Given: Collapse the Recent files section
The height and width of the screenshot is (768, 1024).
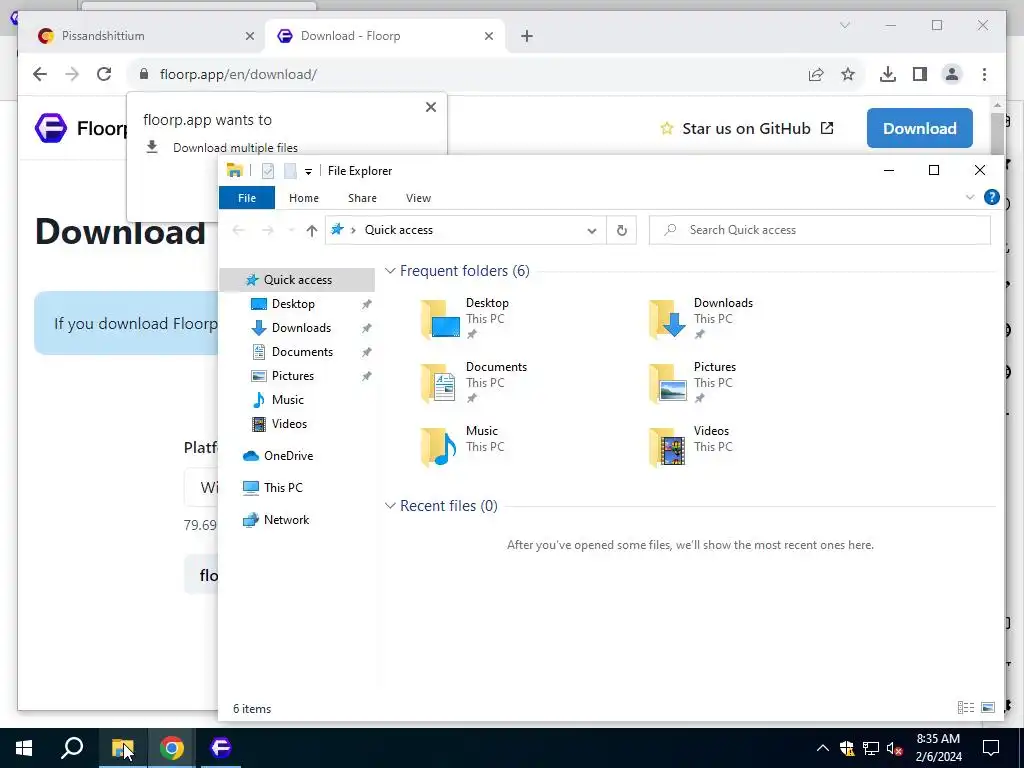Looking at the screenshot, I should pos(390,505).
